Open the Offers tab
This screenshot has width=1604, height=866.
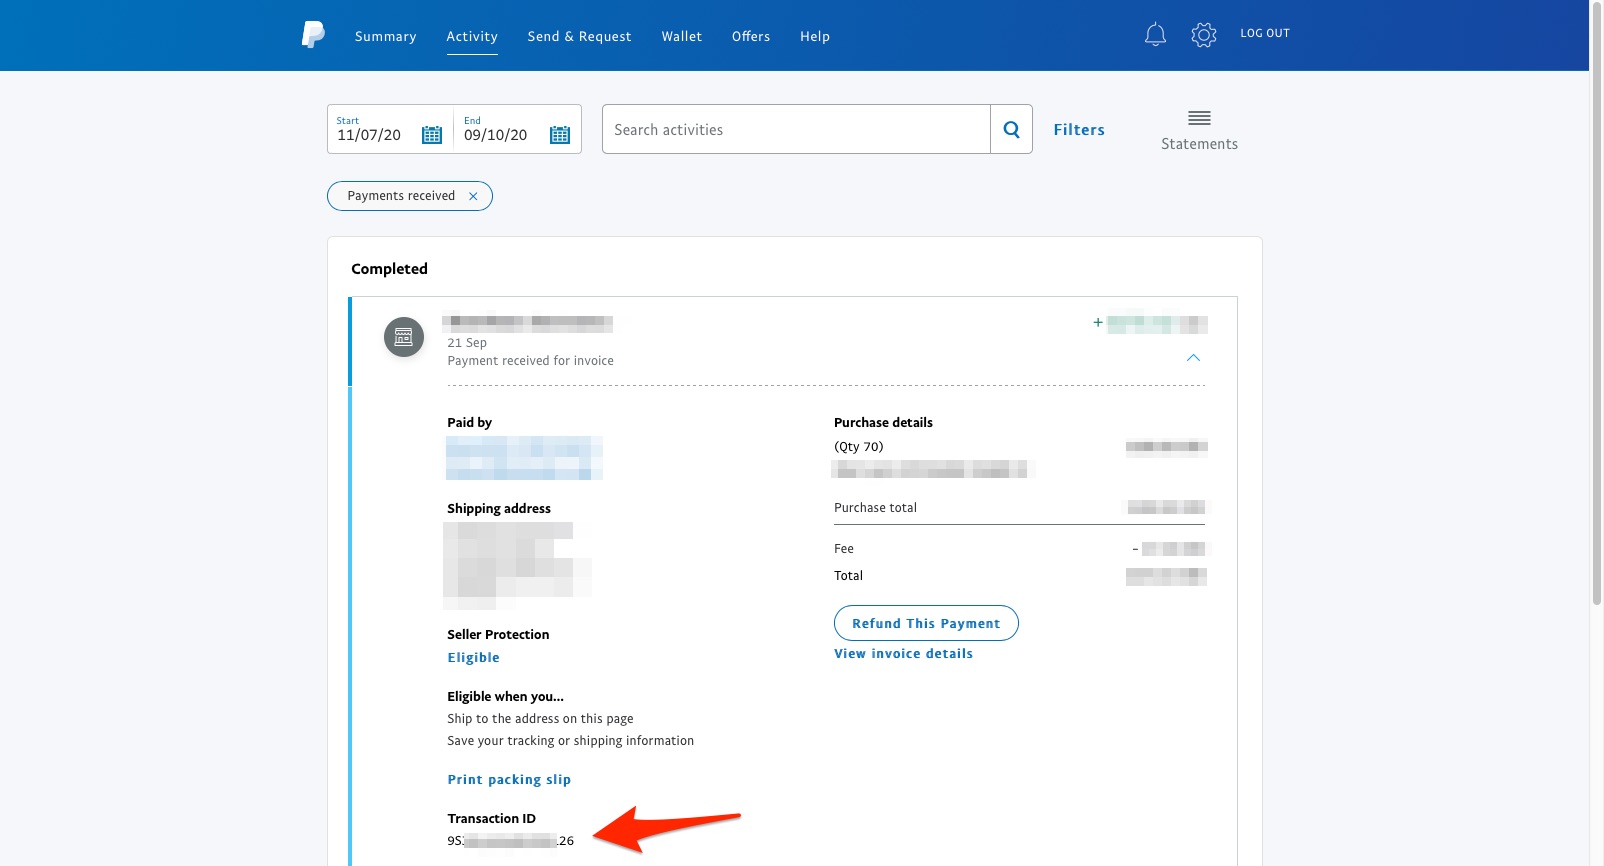[x=751, y=36]
